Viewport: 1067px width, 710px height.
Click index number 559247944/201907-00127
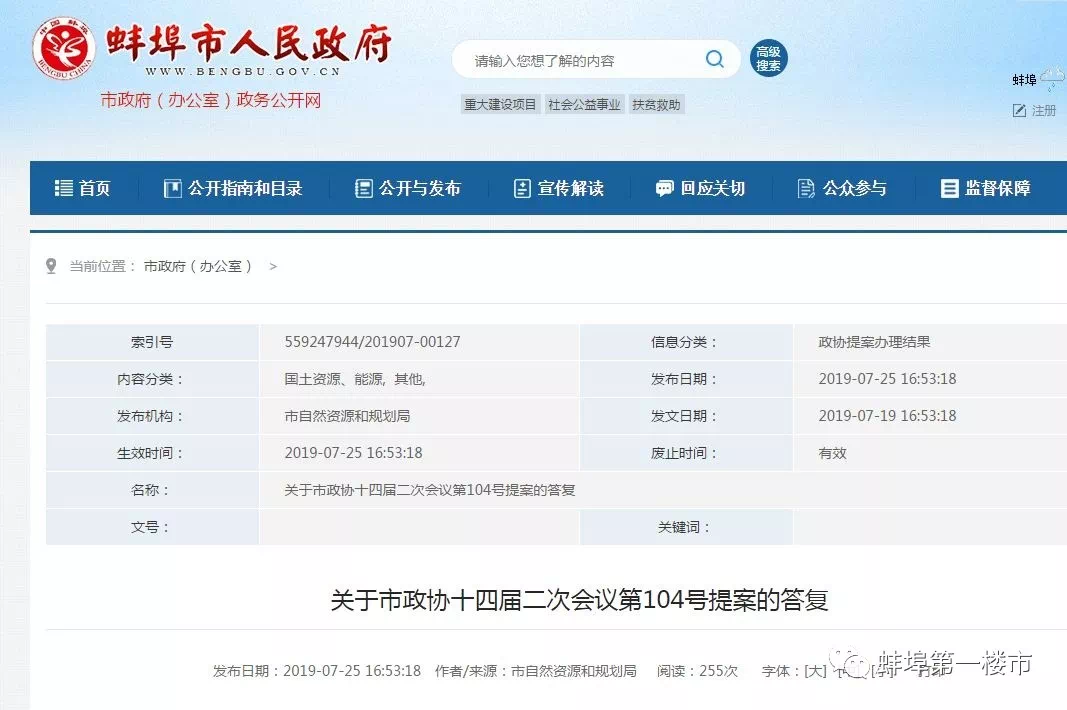point(372,342)
